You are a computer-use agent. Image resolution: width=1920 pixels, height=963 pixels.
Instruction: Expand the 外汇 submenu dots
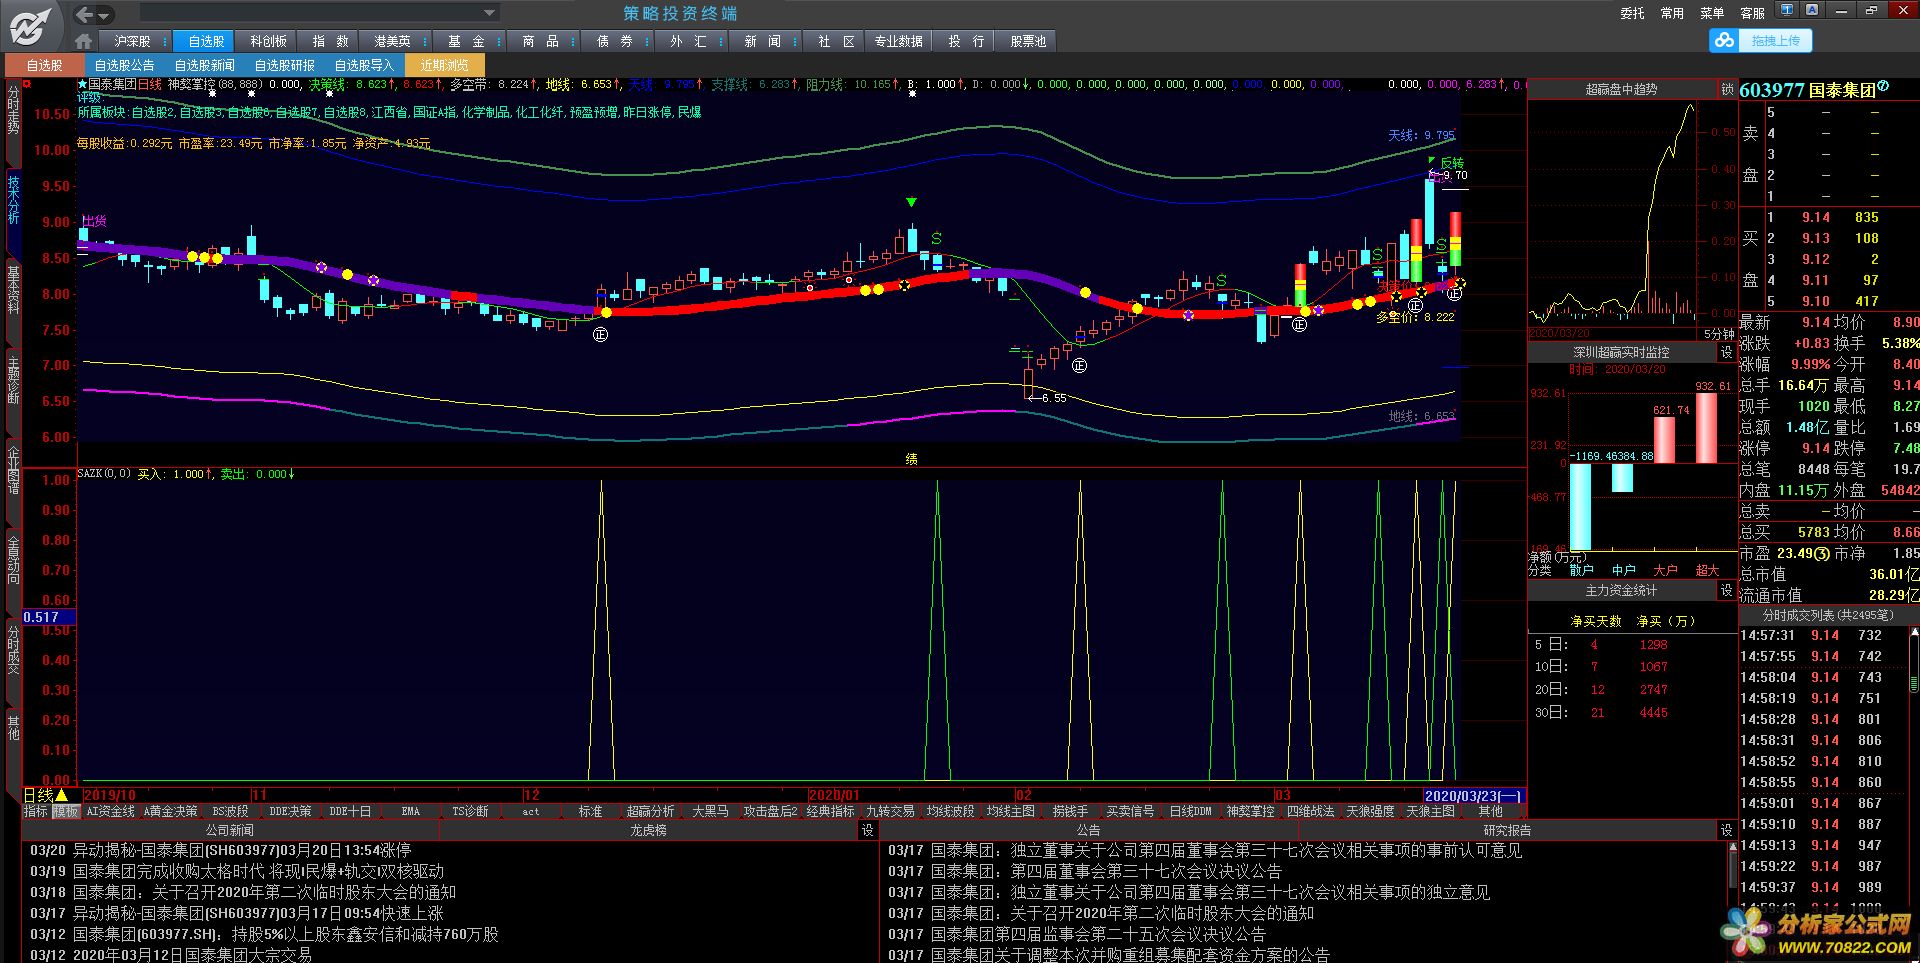[x=722, y=41]
